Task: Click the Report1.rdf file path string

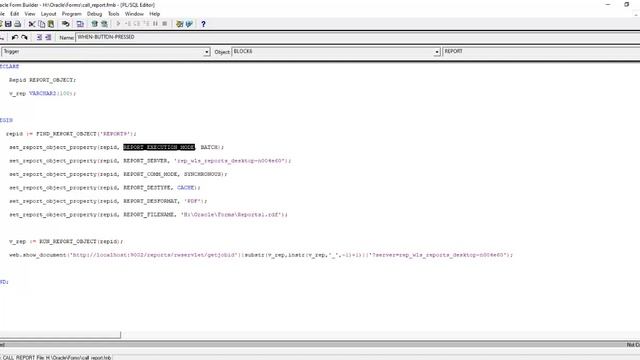Action: coord(232,214)
